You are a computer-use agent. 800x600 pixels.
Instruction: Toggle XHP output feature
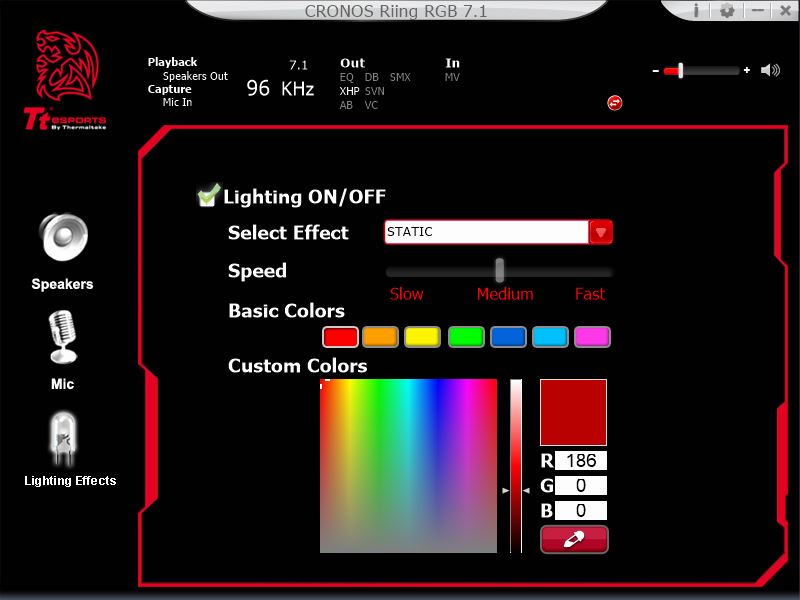click(349, 91)
